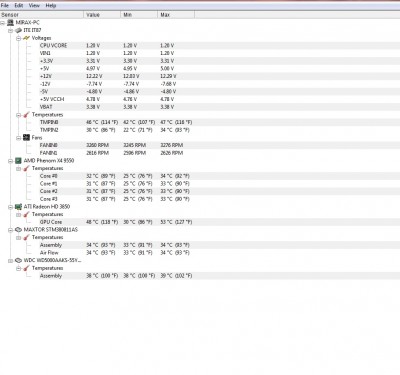This screenshot has width=400, height=375.
Task: Collapse the Voltages tree node
Action: point(19,38)
